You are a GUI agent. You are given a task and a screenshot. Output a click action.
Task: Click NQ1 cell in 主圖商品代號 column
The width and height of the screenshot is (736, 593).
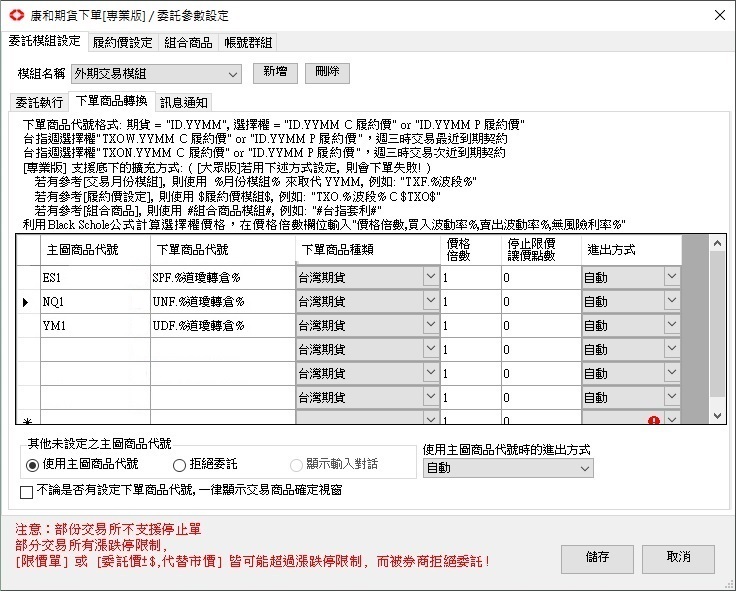pyautogui.click(x=95, y=301)
